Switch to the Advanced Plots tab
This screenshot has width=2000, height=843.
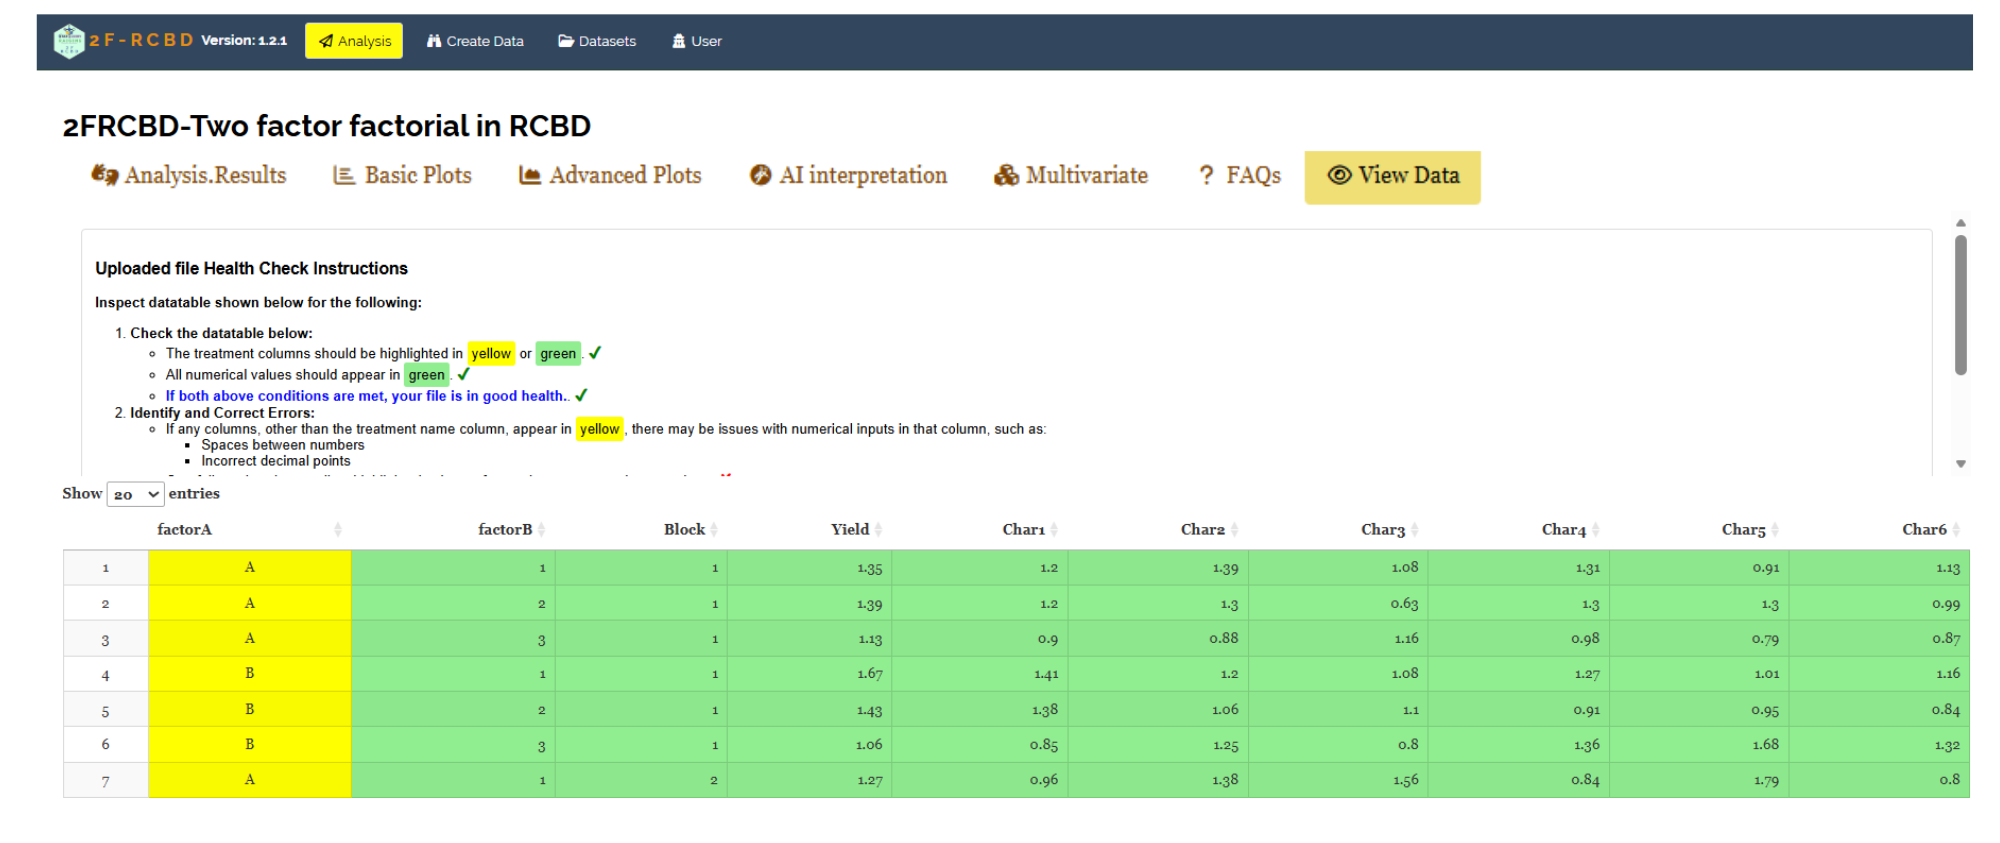click(610, 176)
